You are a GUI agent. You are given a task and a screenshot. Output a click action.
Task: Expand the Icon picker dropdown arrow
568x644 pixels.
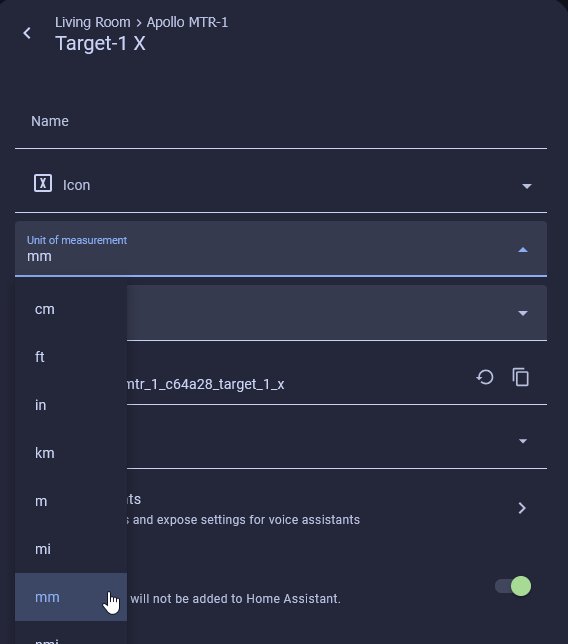click(527, 186)
